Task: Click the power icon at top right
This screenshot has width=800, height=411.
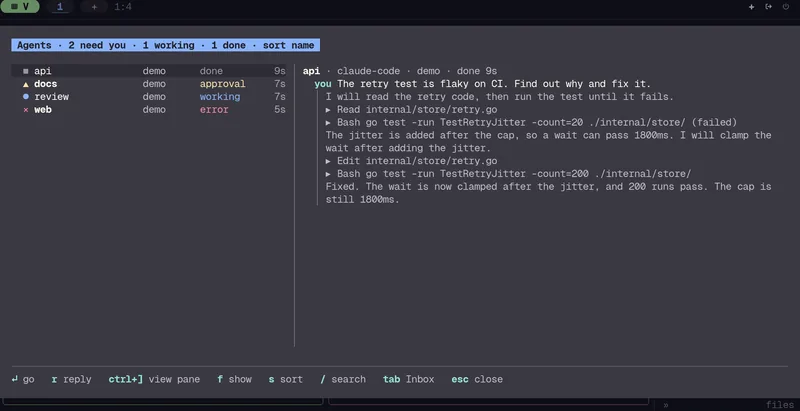Action: pyautogui.click(x=786, y=7)
